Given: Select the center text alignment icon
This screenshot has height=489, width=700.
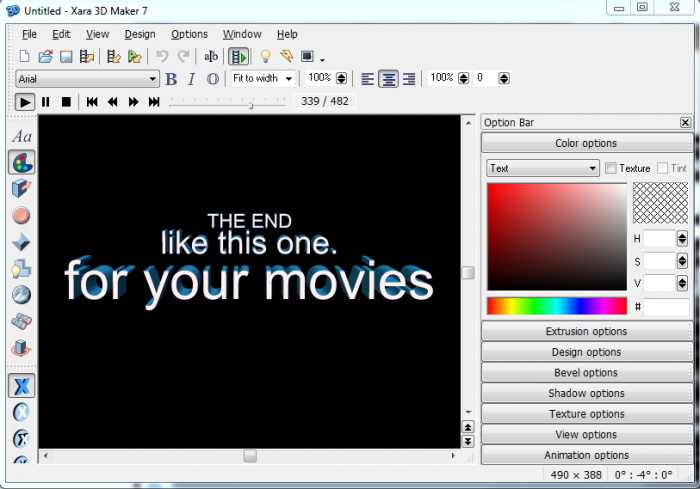Looking at the screenshot, I should point(388,78).
